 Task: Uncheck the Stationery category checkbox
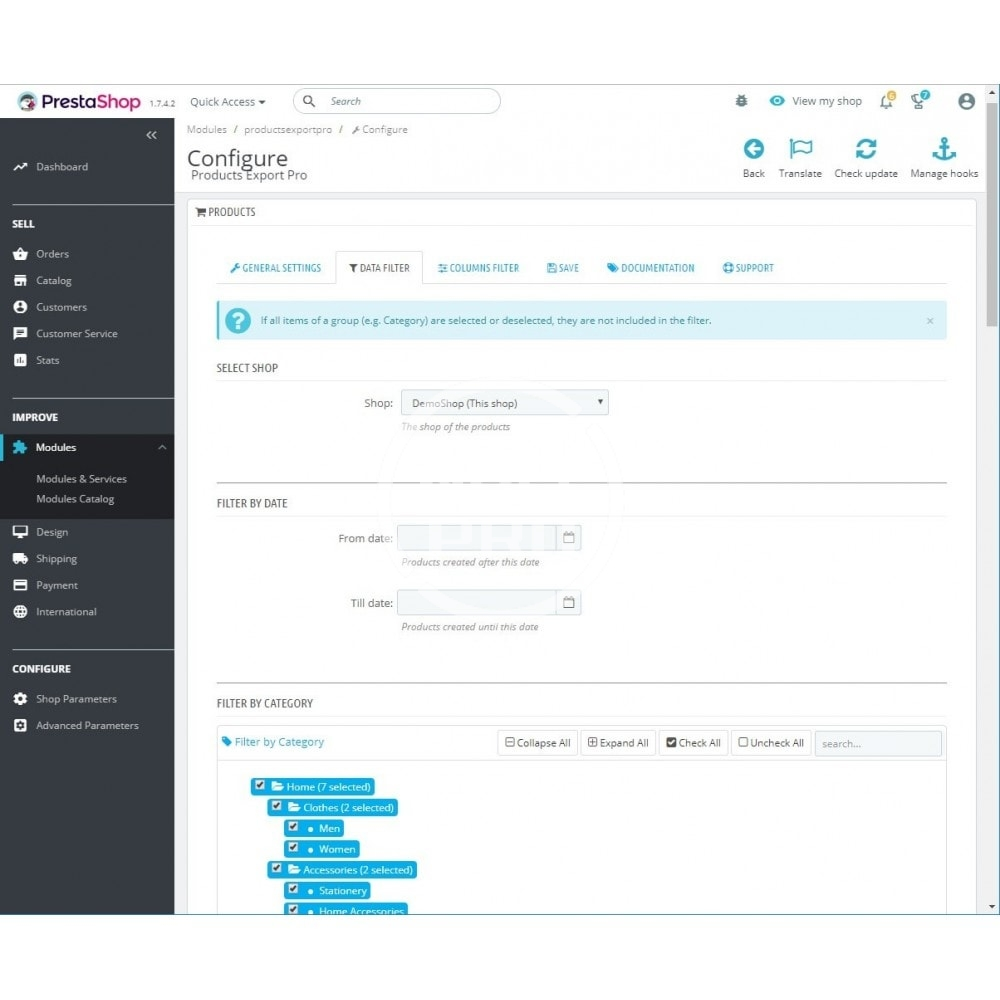pos(293,889)
